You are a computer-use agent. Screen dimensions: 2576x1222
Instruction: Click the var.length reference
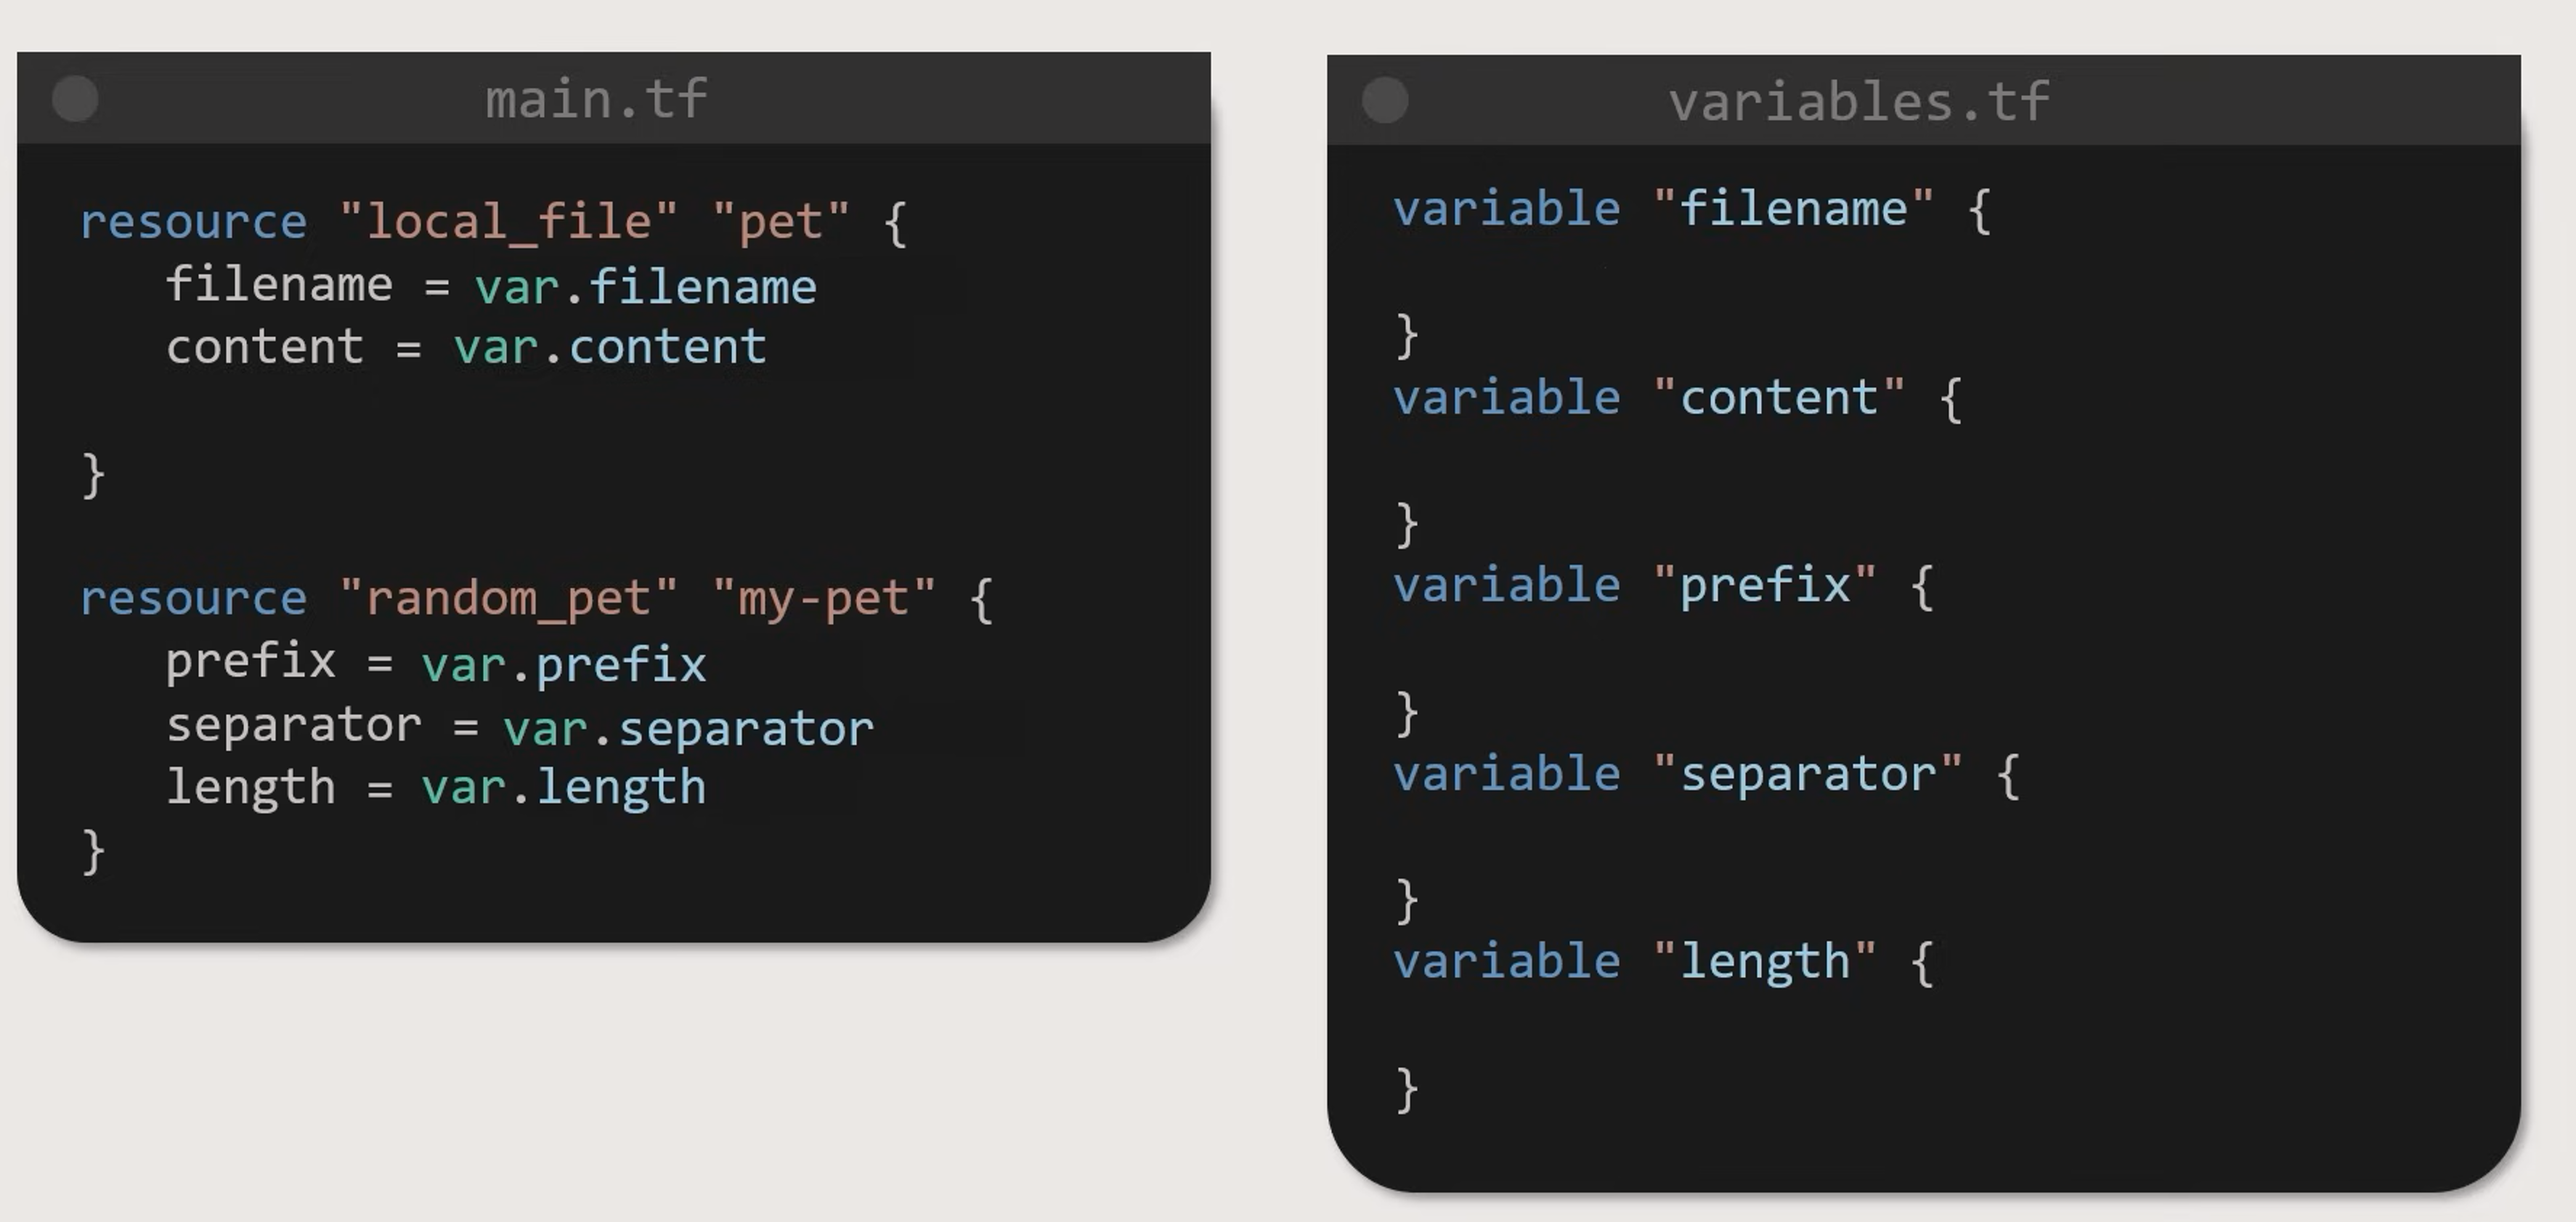coord(563,788)
